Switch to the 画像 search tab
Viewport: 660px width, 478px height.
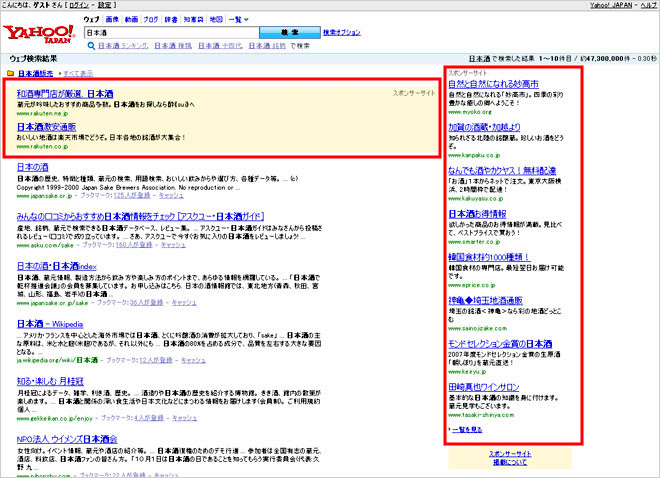pyautogui.click(x=112, y=19)
